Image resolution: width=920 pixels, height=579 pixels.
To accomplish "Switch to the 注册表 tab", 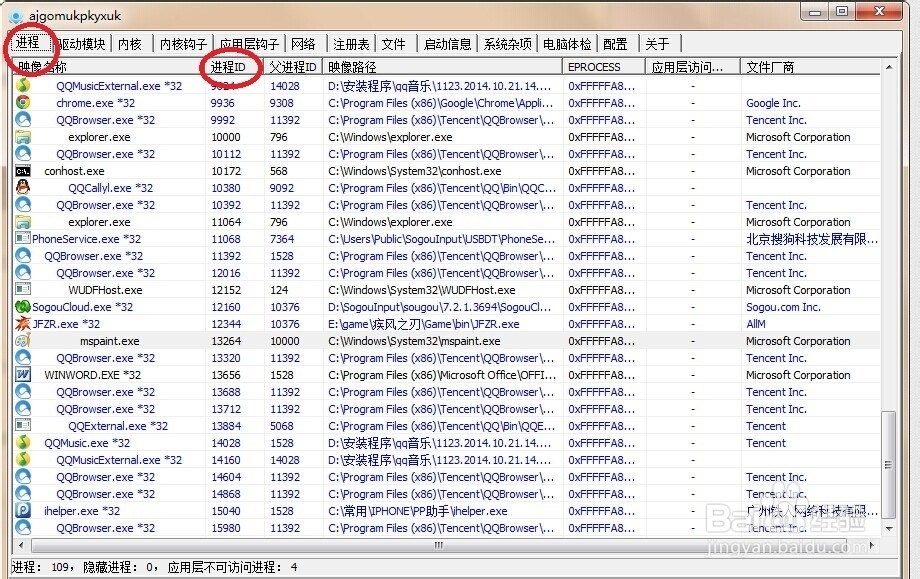I will 351,44.
